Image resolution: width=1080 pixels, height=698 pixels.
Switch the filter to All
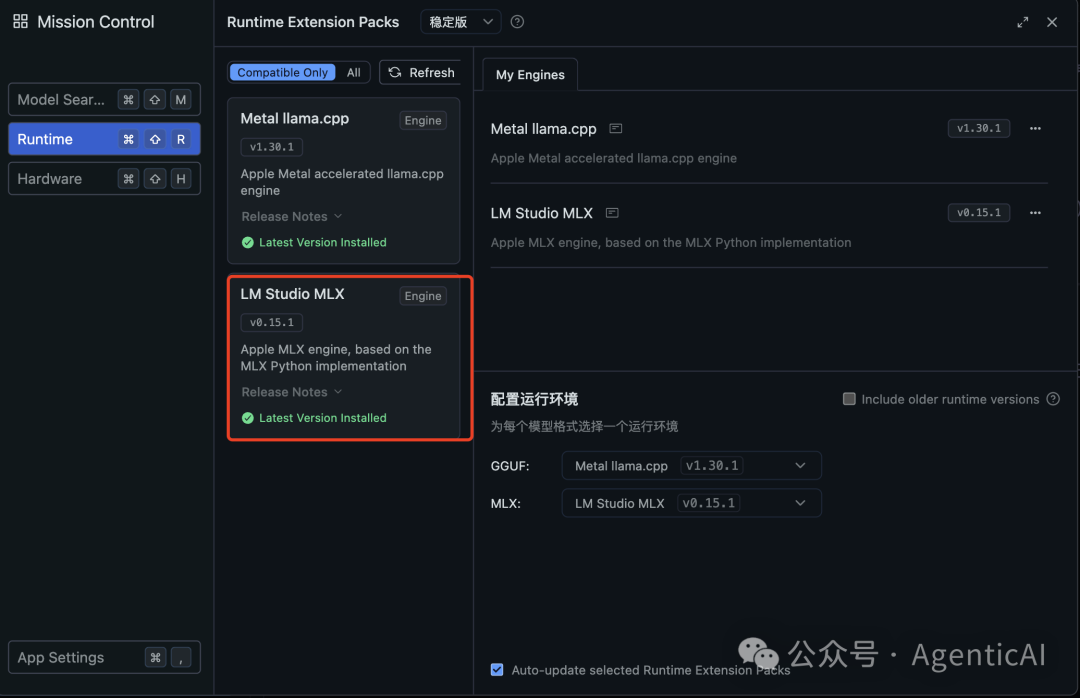[x=353, y=72]
